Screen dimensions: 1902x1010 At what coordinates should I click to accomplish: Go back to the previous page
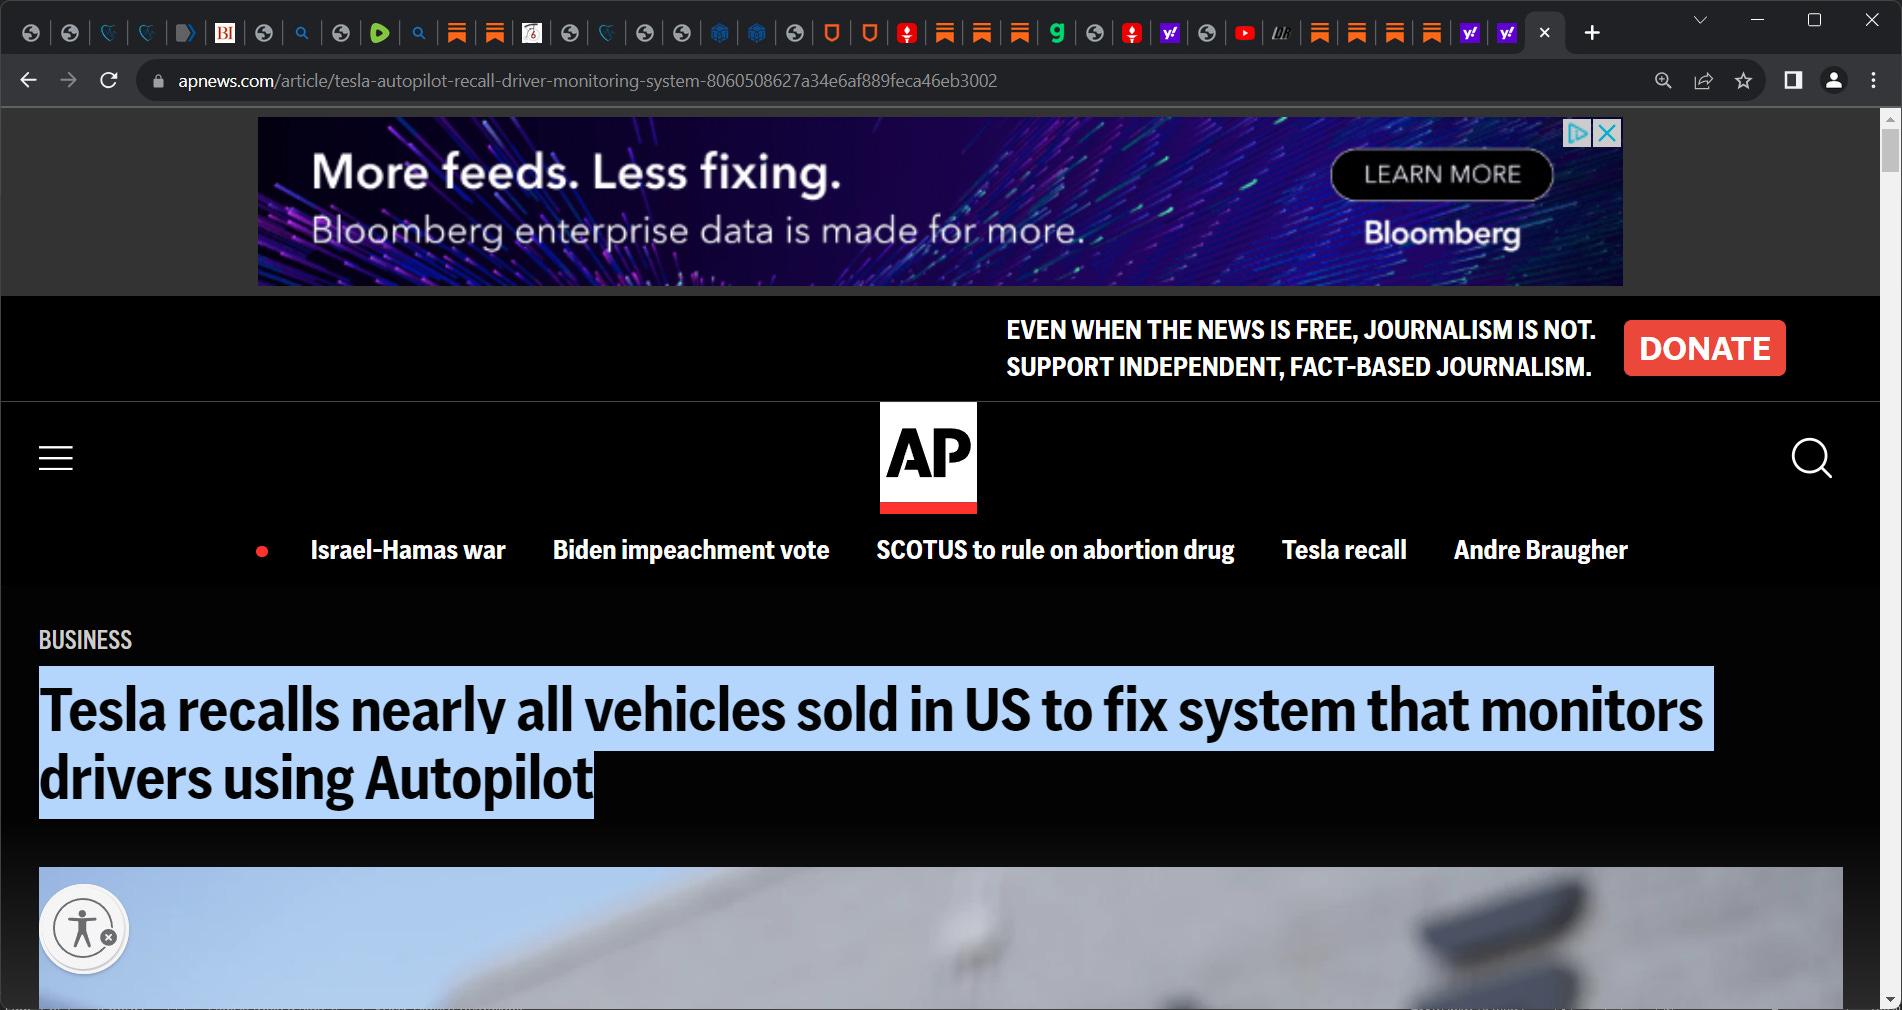[x=29, y=80]
